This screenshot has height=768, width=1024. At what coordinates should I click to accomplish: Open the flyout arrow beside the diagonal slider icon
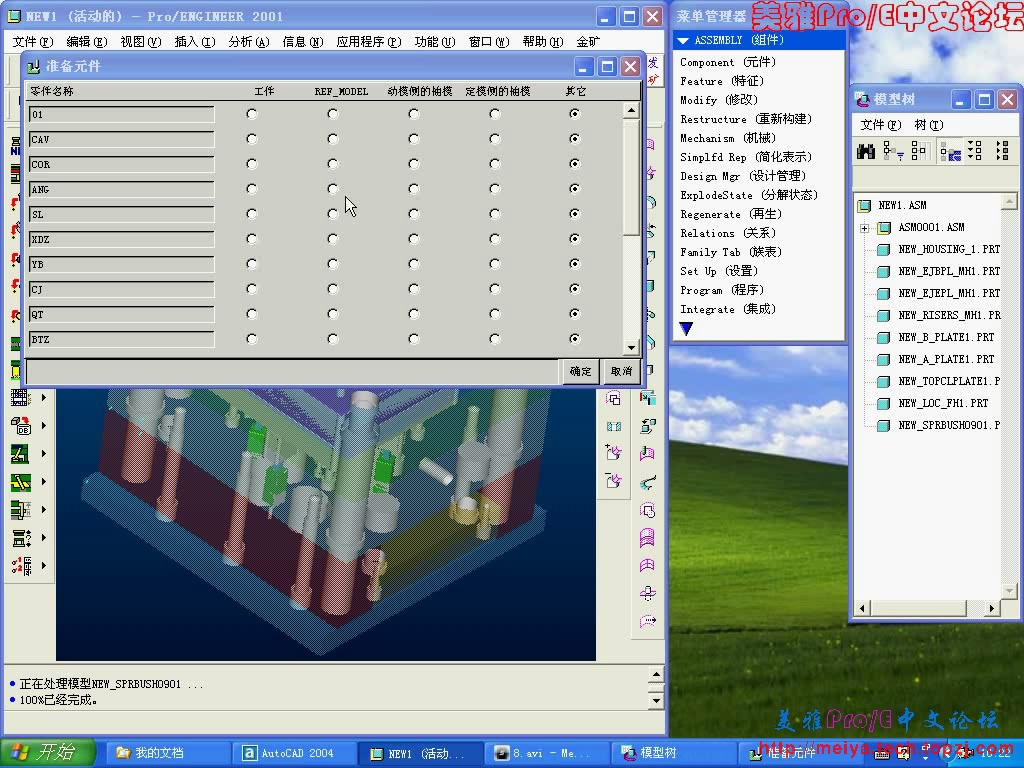coord(44,481)
